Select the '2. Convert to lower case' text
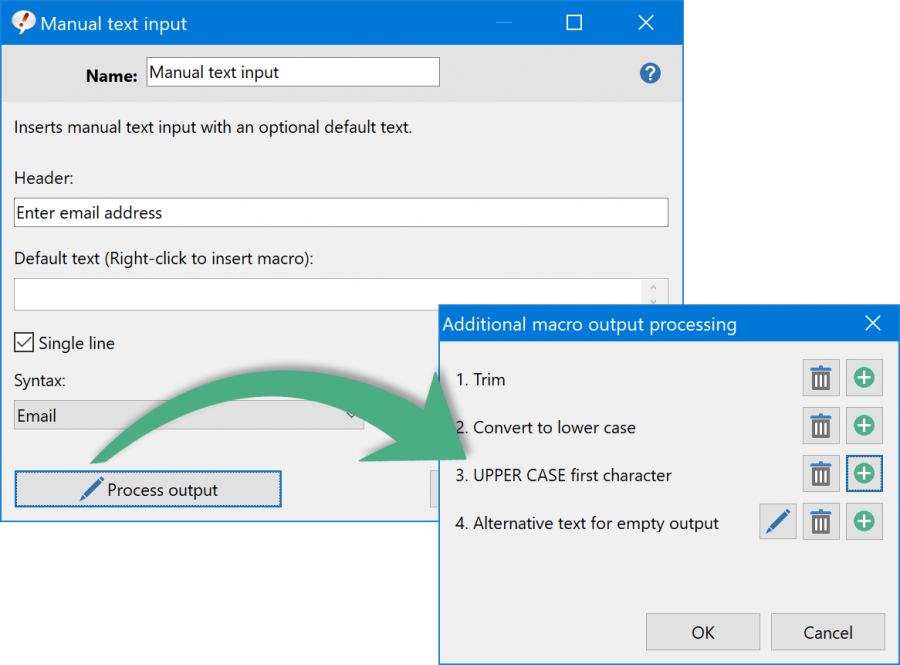The image size is (900, 665). coord(545,428)
